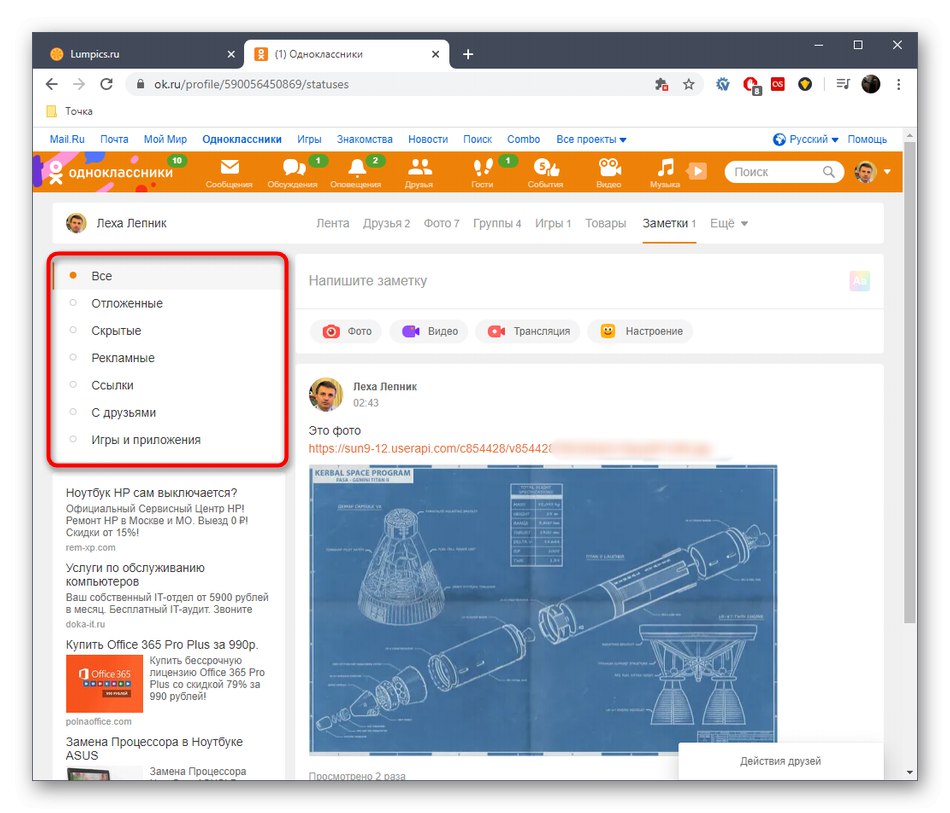
Task: Click the yellow shield extension icon
Action: coord(805,84)
